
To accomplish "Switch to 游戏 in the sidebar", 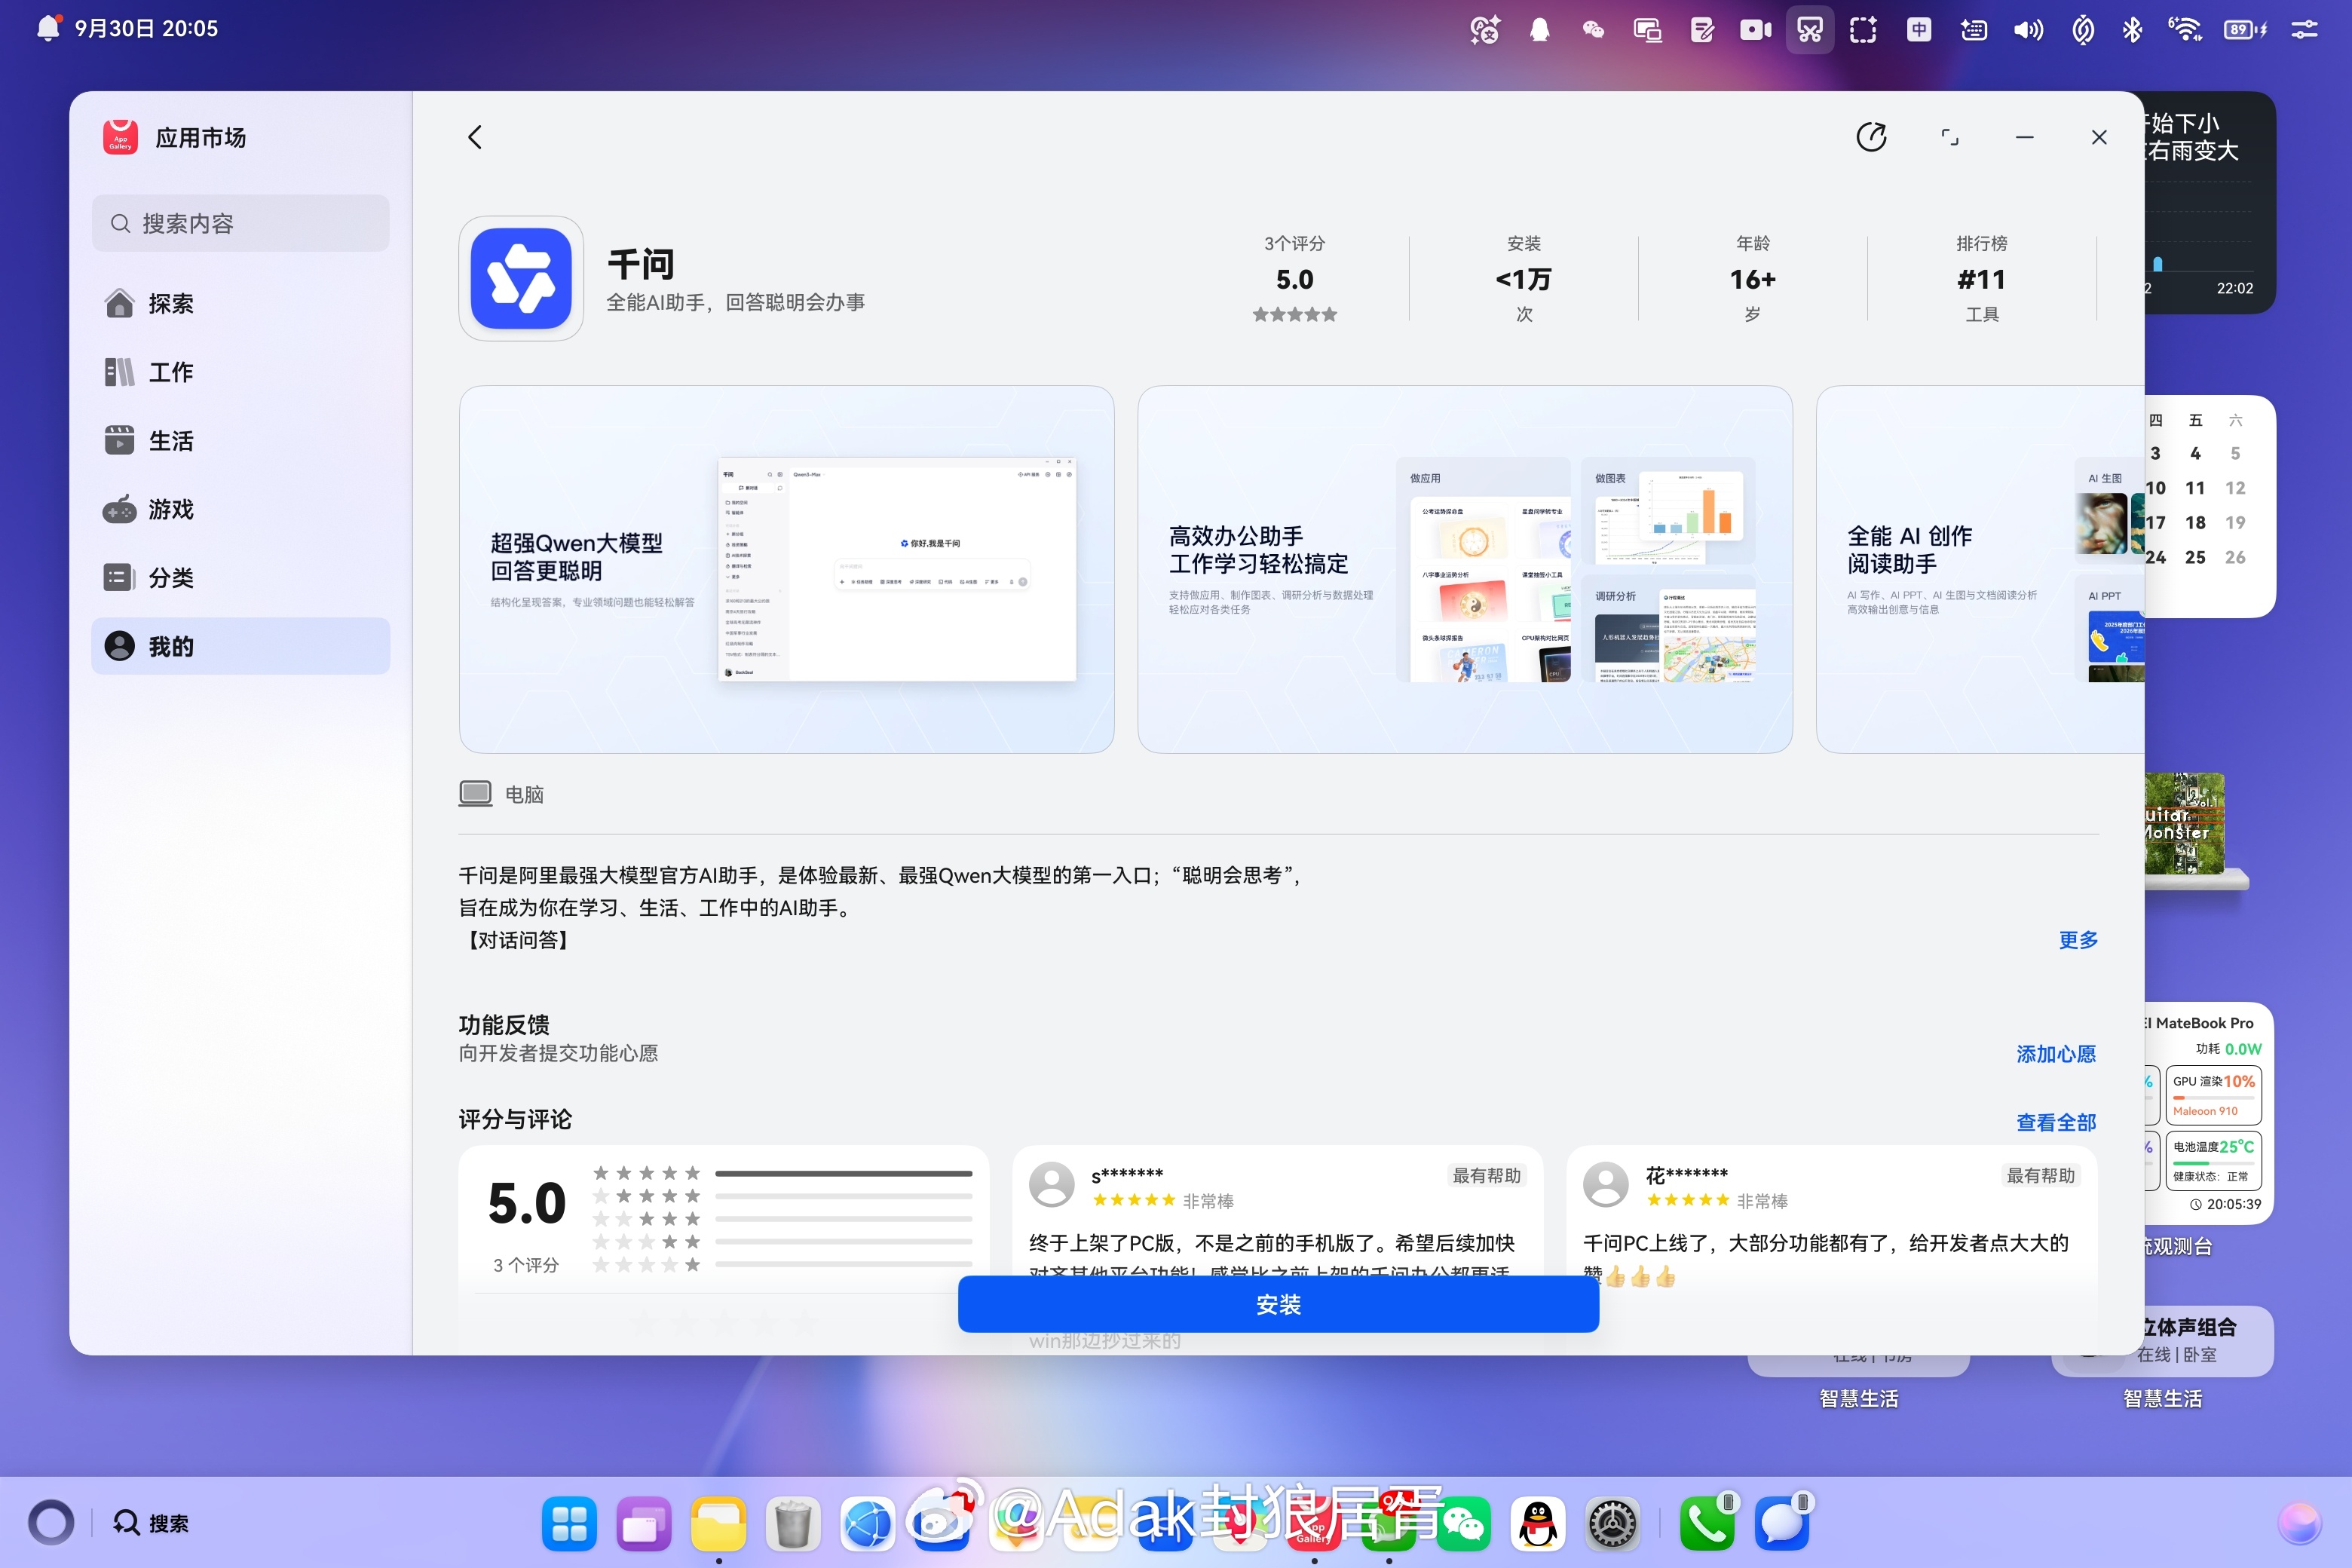I will pos(241,509).
